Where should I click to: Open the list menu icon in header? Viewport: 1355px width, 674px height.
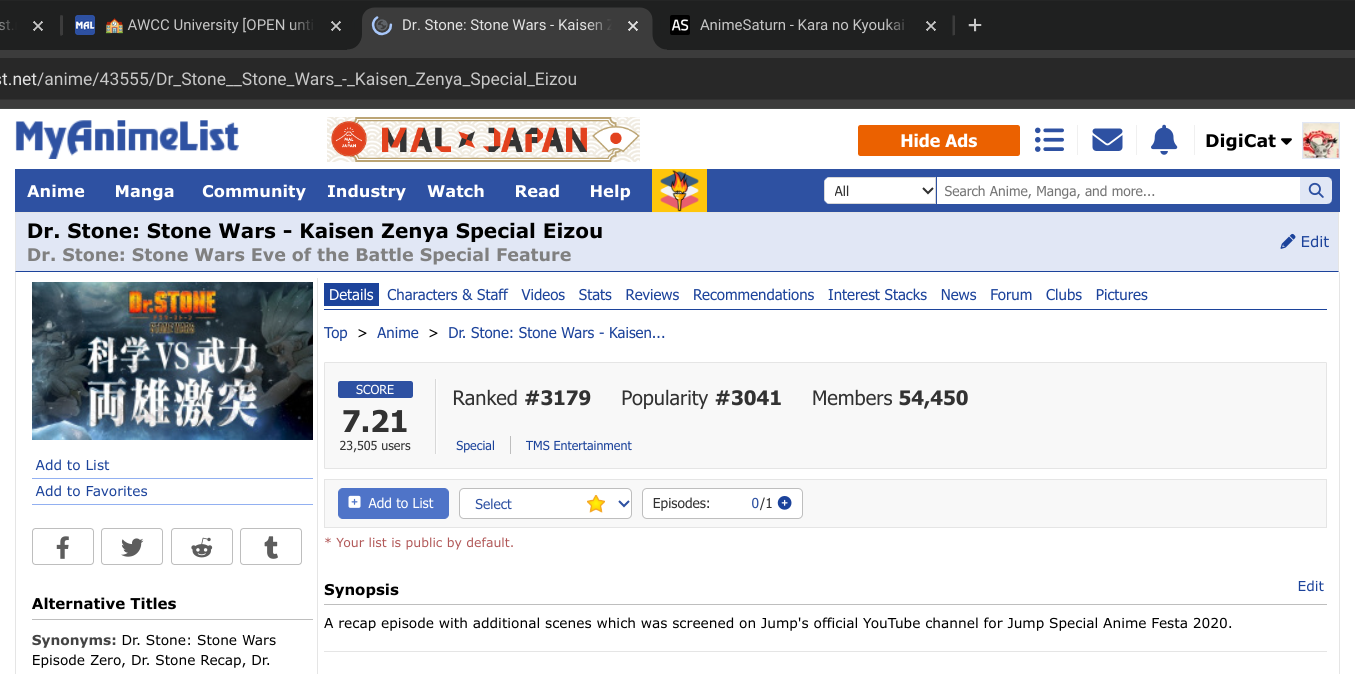[x=1049, y=140]
